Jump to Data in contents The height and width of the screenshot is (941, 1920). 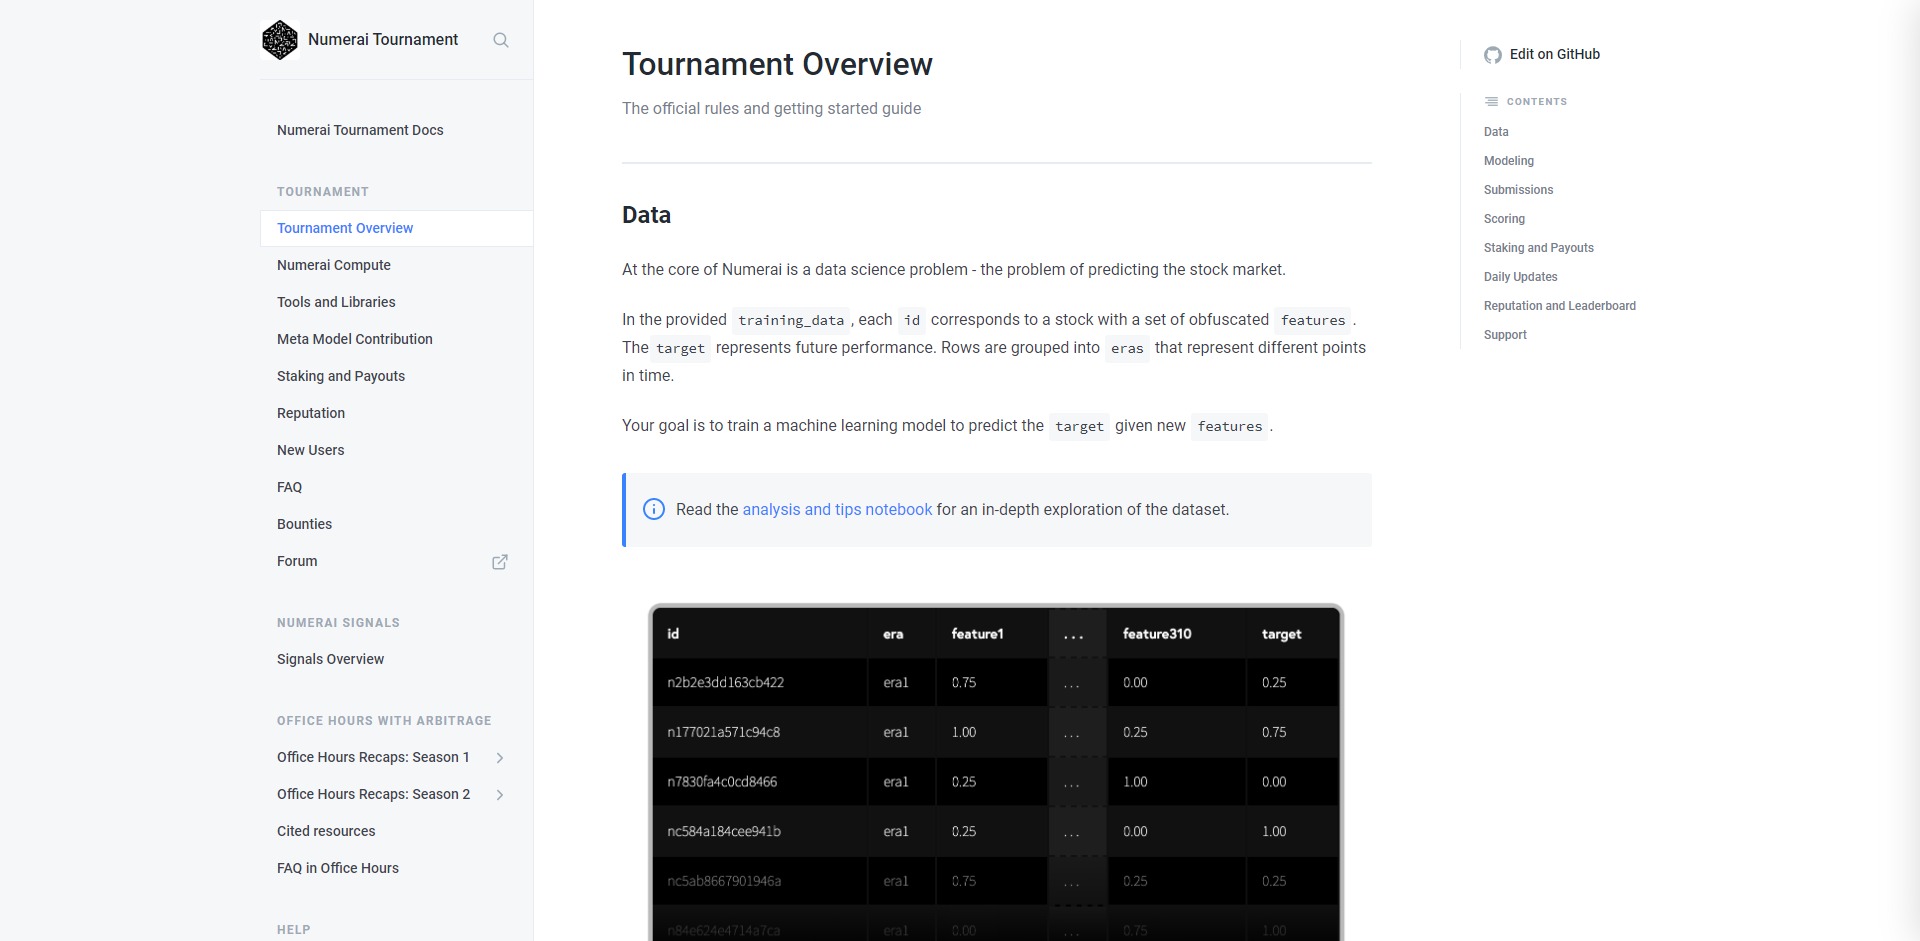[x=1496, y=132]
